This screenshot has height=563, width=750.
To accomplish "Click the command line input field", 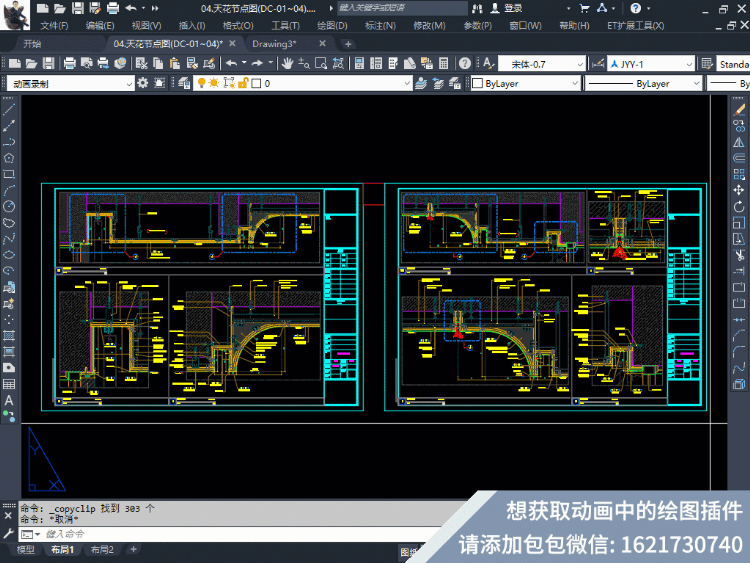I will 239,534.
